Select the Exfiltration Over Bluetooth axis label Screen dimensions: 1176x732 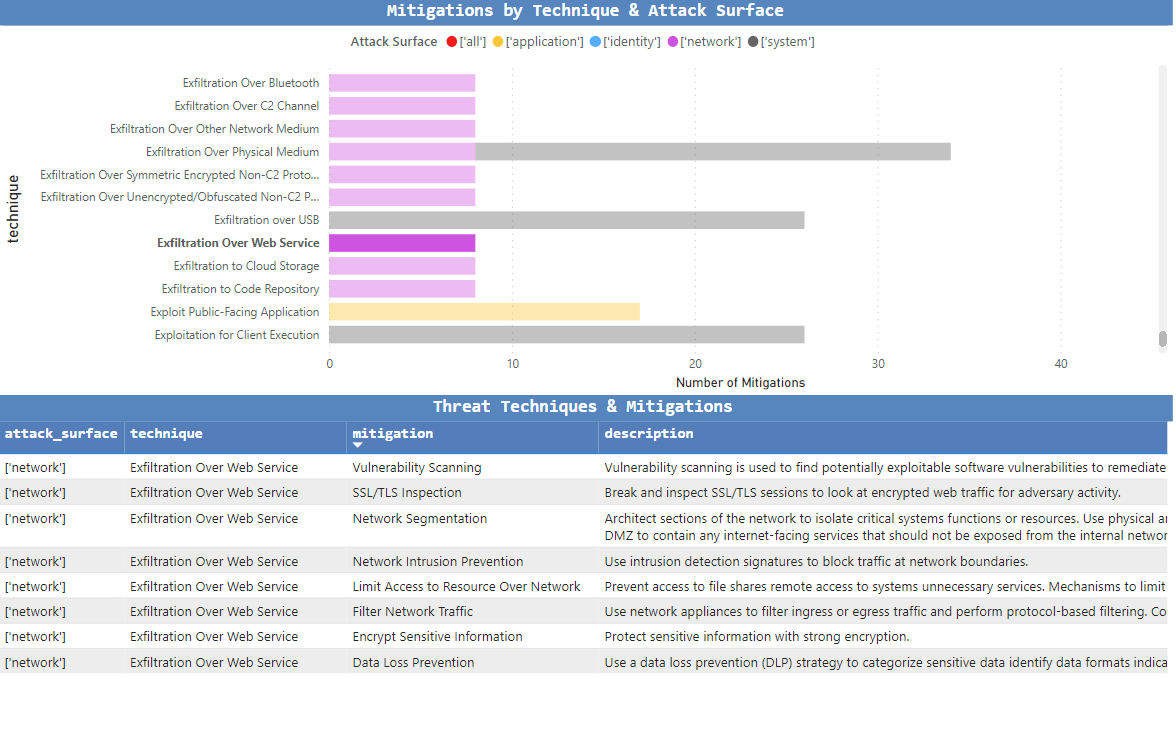coord(250,82)
